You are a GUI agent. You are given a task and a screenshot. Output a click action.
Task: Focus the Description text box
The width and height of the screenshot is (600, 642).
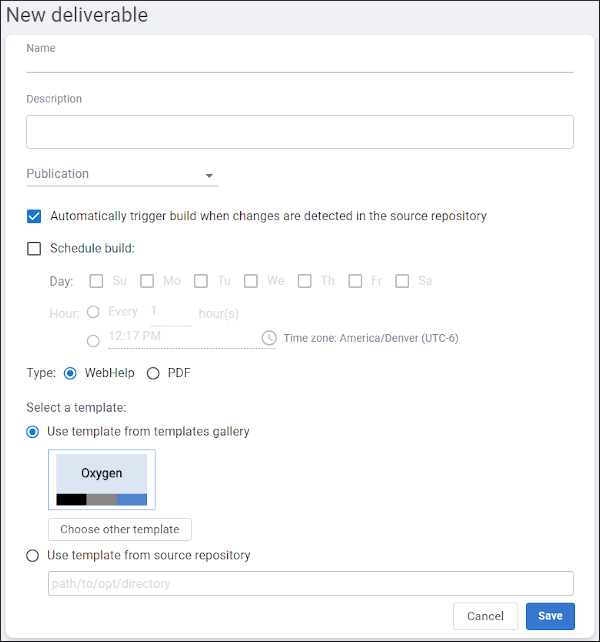pyautogui.click(x=300, y=132)
